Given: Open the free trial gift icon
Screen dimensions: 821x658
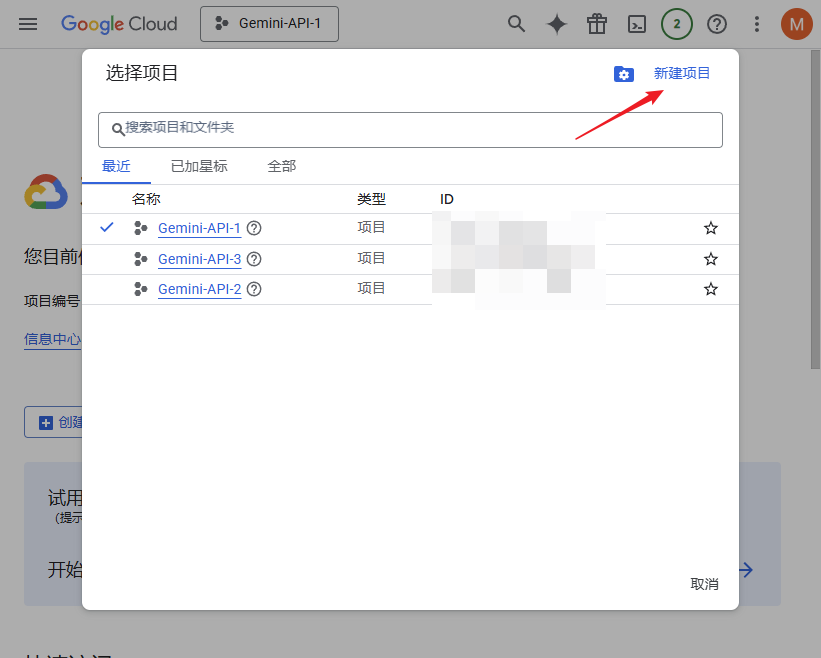Looking at the screenshot, I should pos(597,24).
